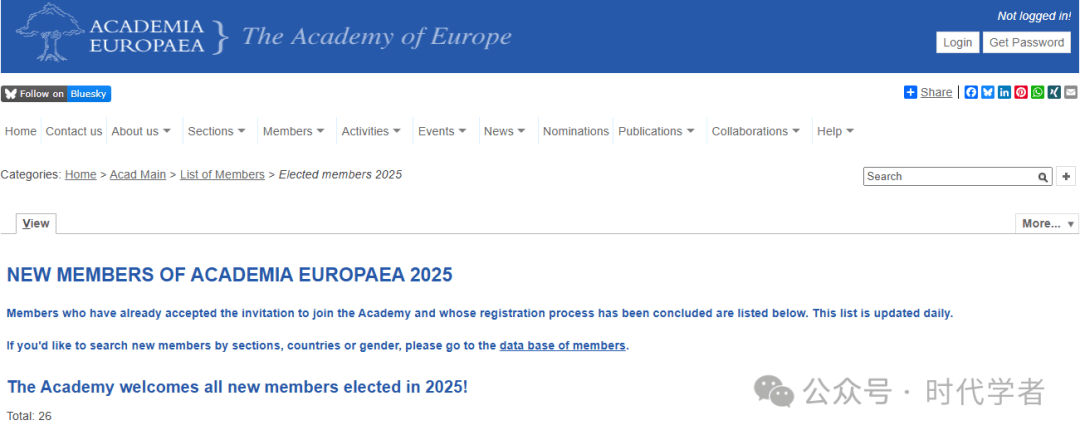Share the page on Facebook
This screenshot has height=435, width=1080.
coord(971,92)
